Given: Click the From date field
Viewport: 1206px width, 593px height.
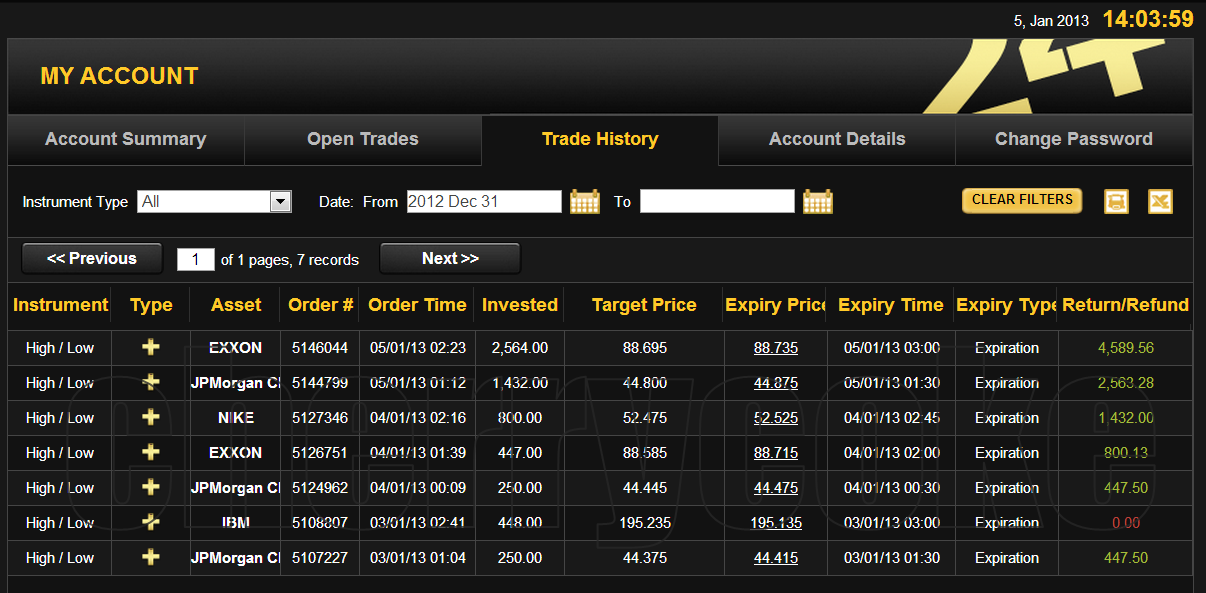Looking at the screenshot, I should pyautogui.click(x=484, y=201).
